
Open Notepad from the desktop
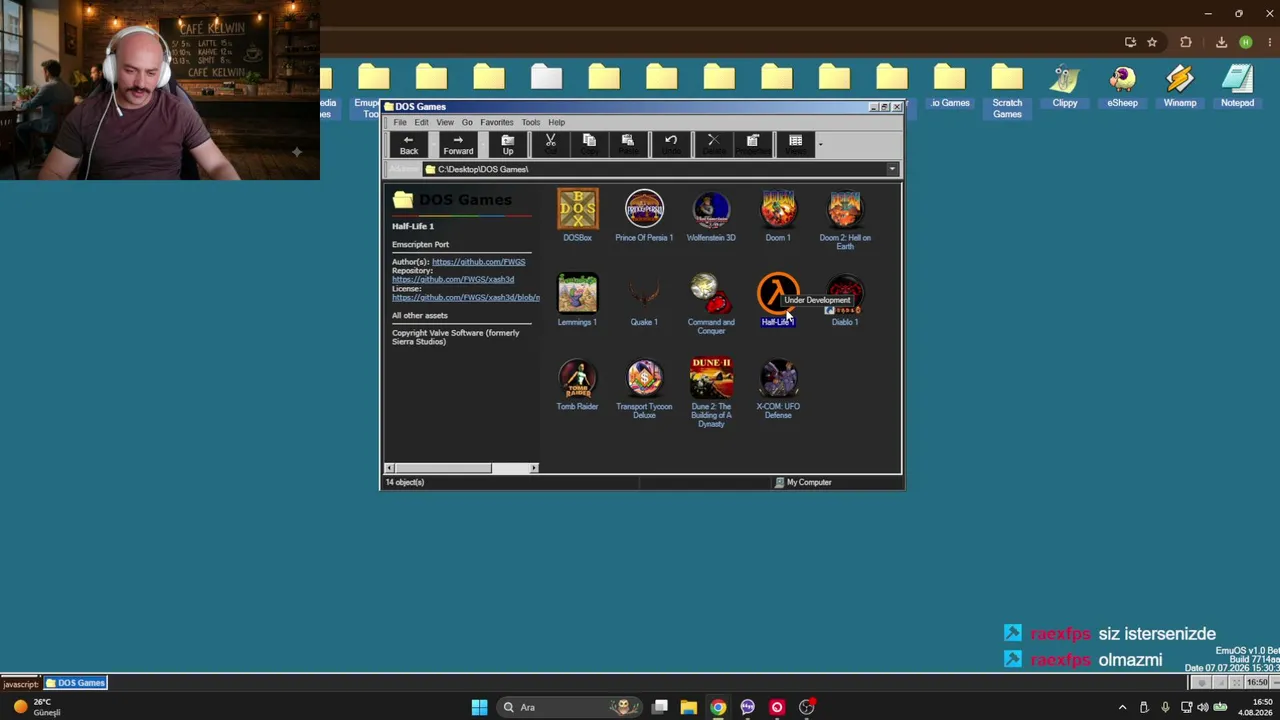(1237, 79)
